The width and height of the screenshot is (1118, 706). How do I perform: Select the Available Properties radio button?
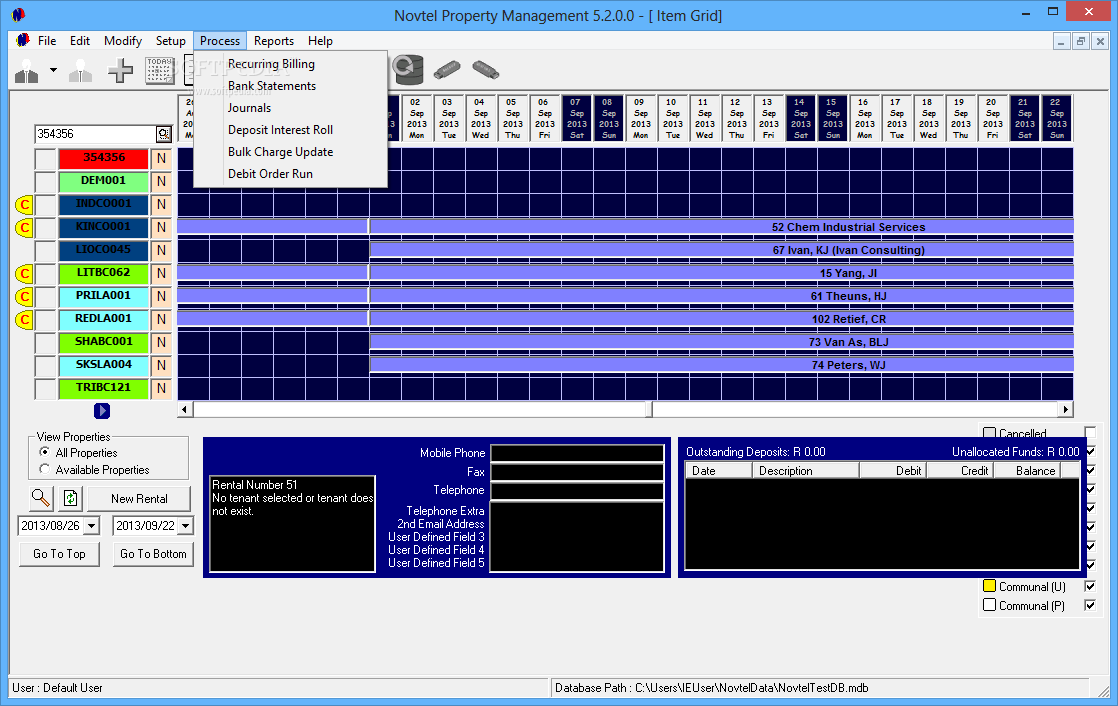45,469
